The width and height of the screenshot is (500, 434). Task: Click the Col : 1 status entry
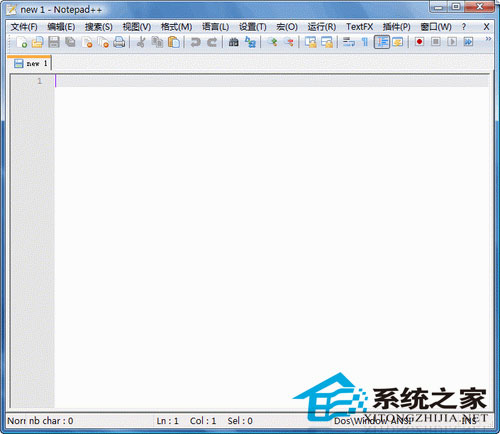click(203, 421)
